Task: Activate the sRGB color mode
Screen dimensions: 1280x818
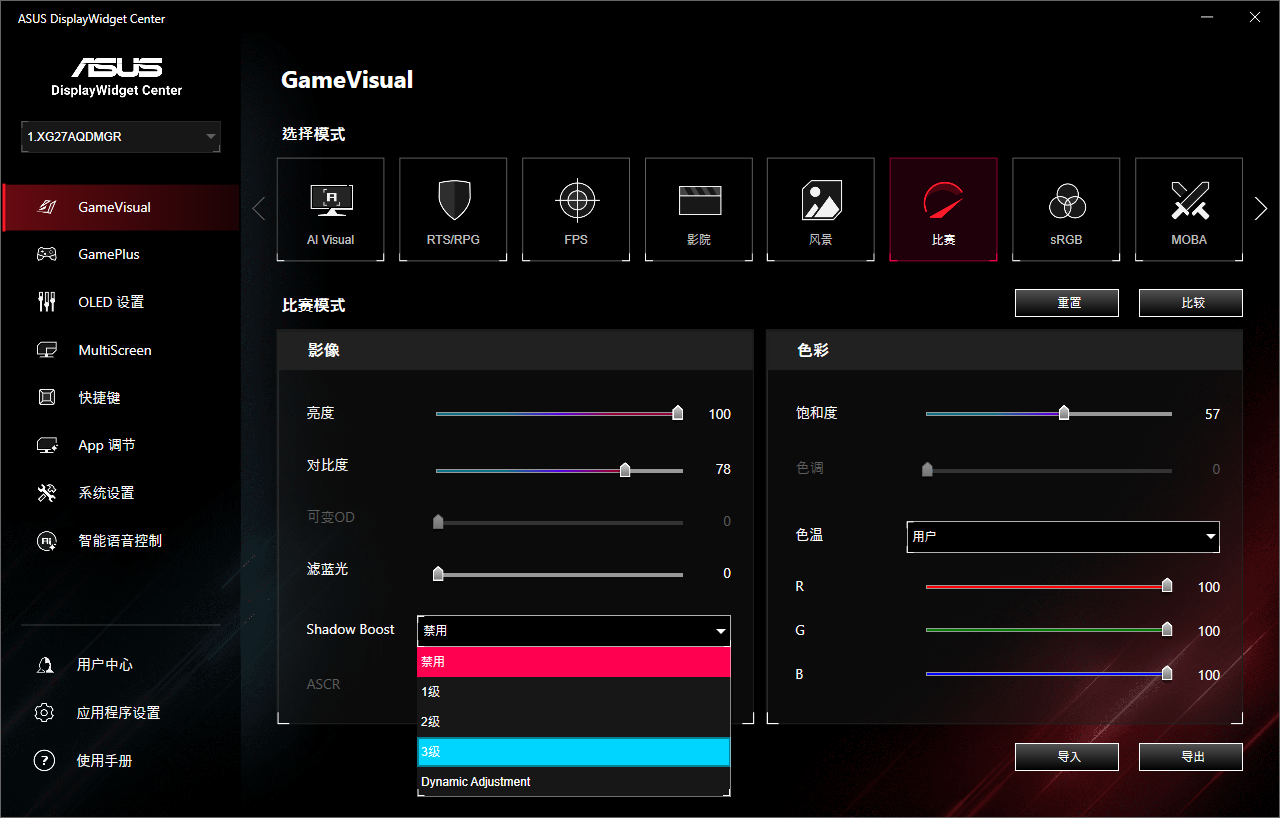Action: [x=1066, y=209]
